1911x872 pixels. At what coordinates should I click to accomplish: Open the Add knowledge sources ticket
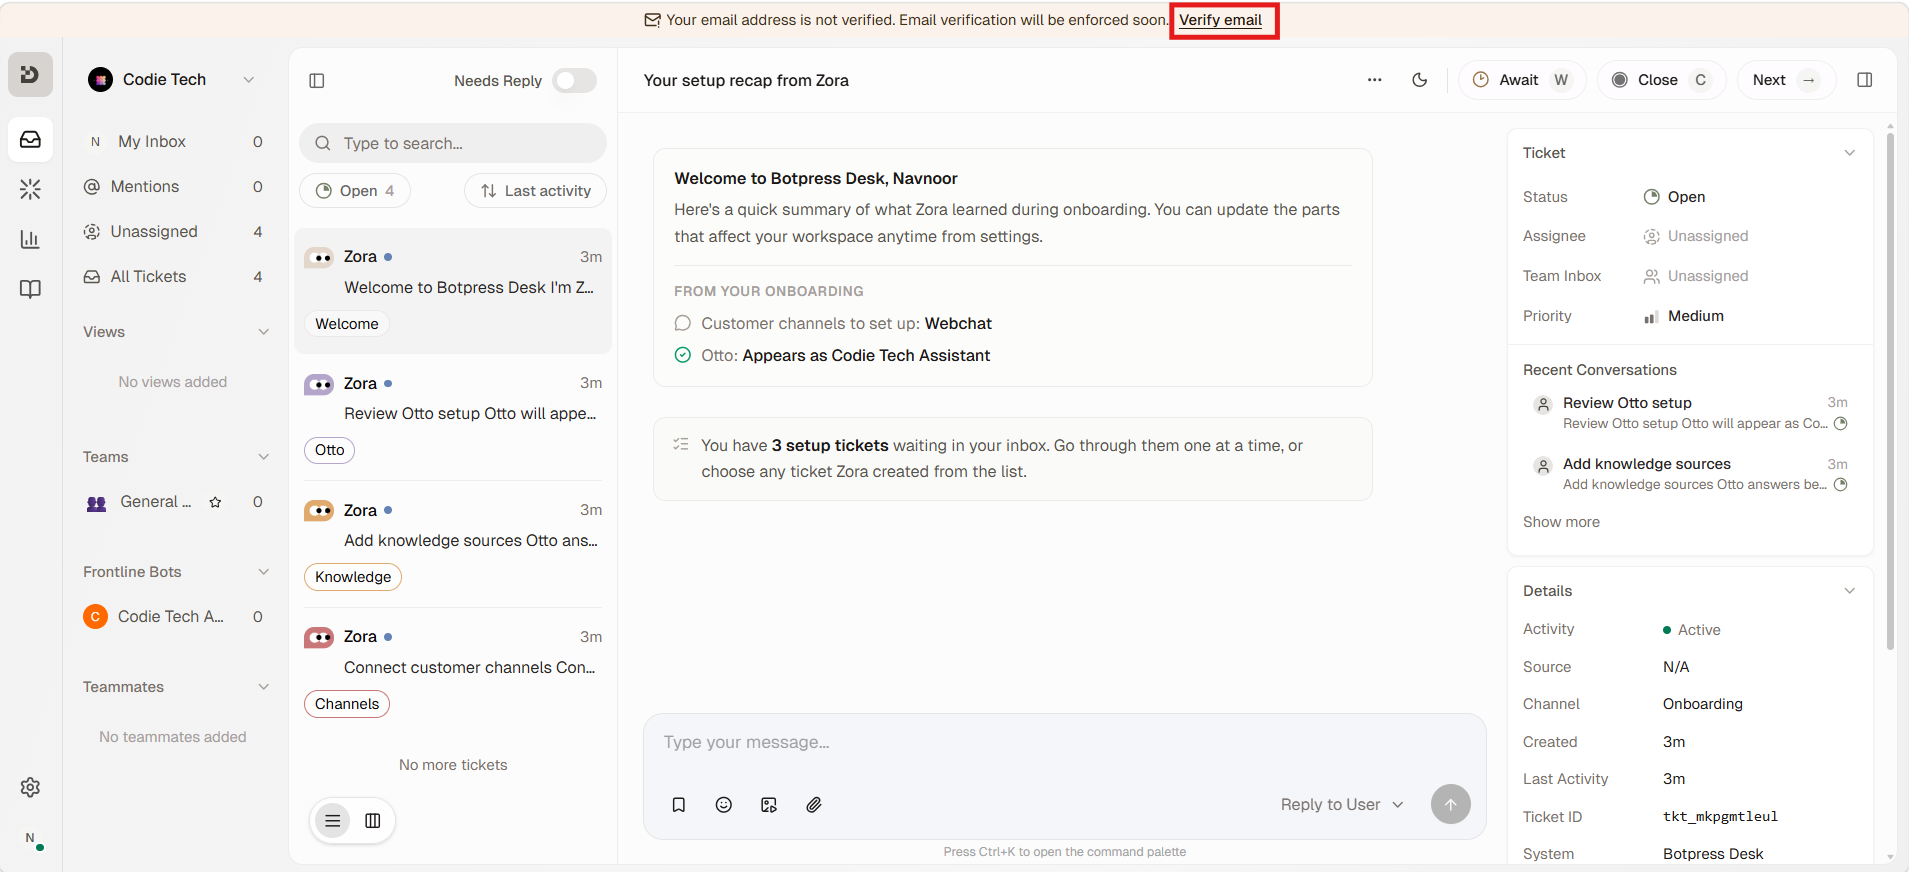tap(453, 544)
